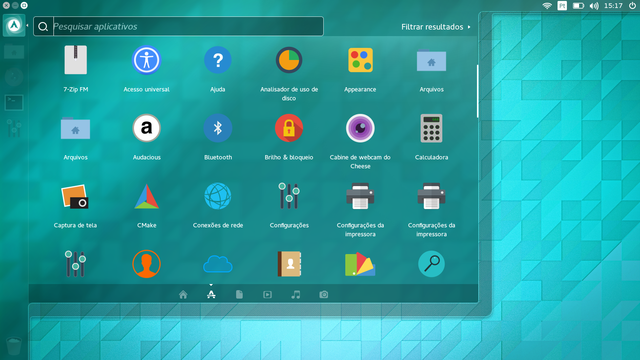Launch Captura de tela screenshot tool
Viewport: 640px width, 360px height.
(x=75, y=197)
